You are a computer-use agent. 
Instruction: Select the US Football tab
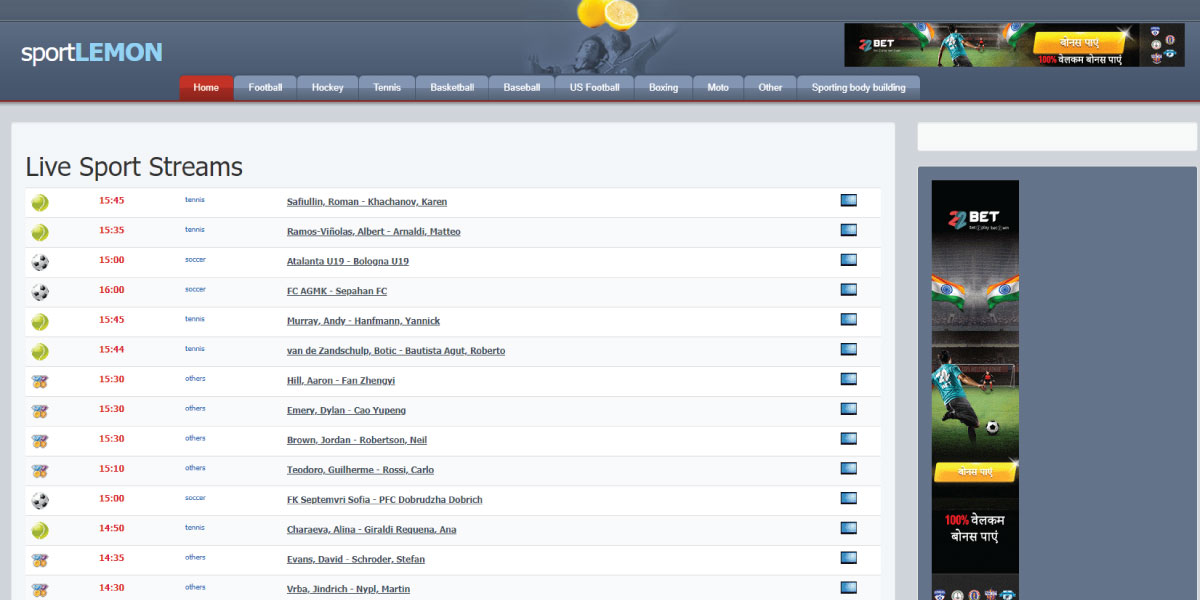tap(594, 88)
